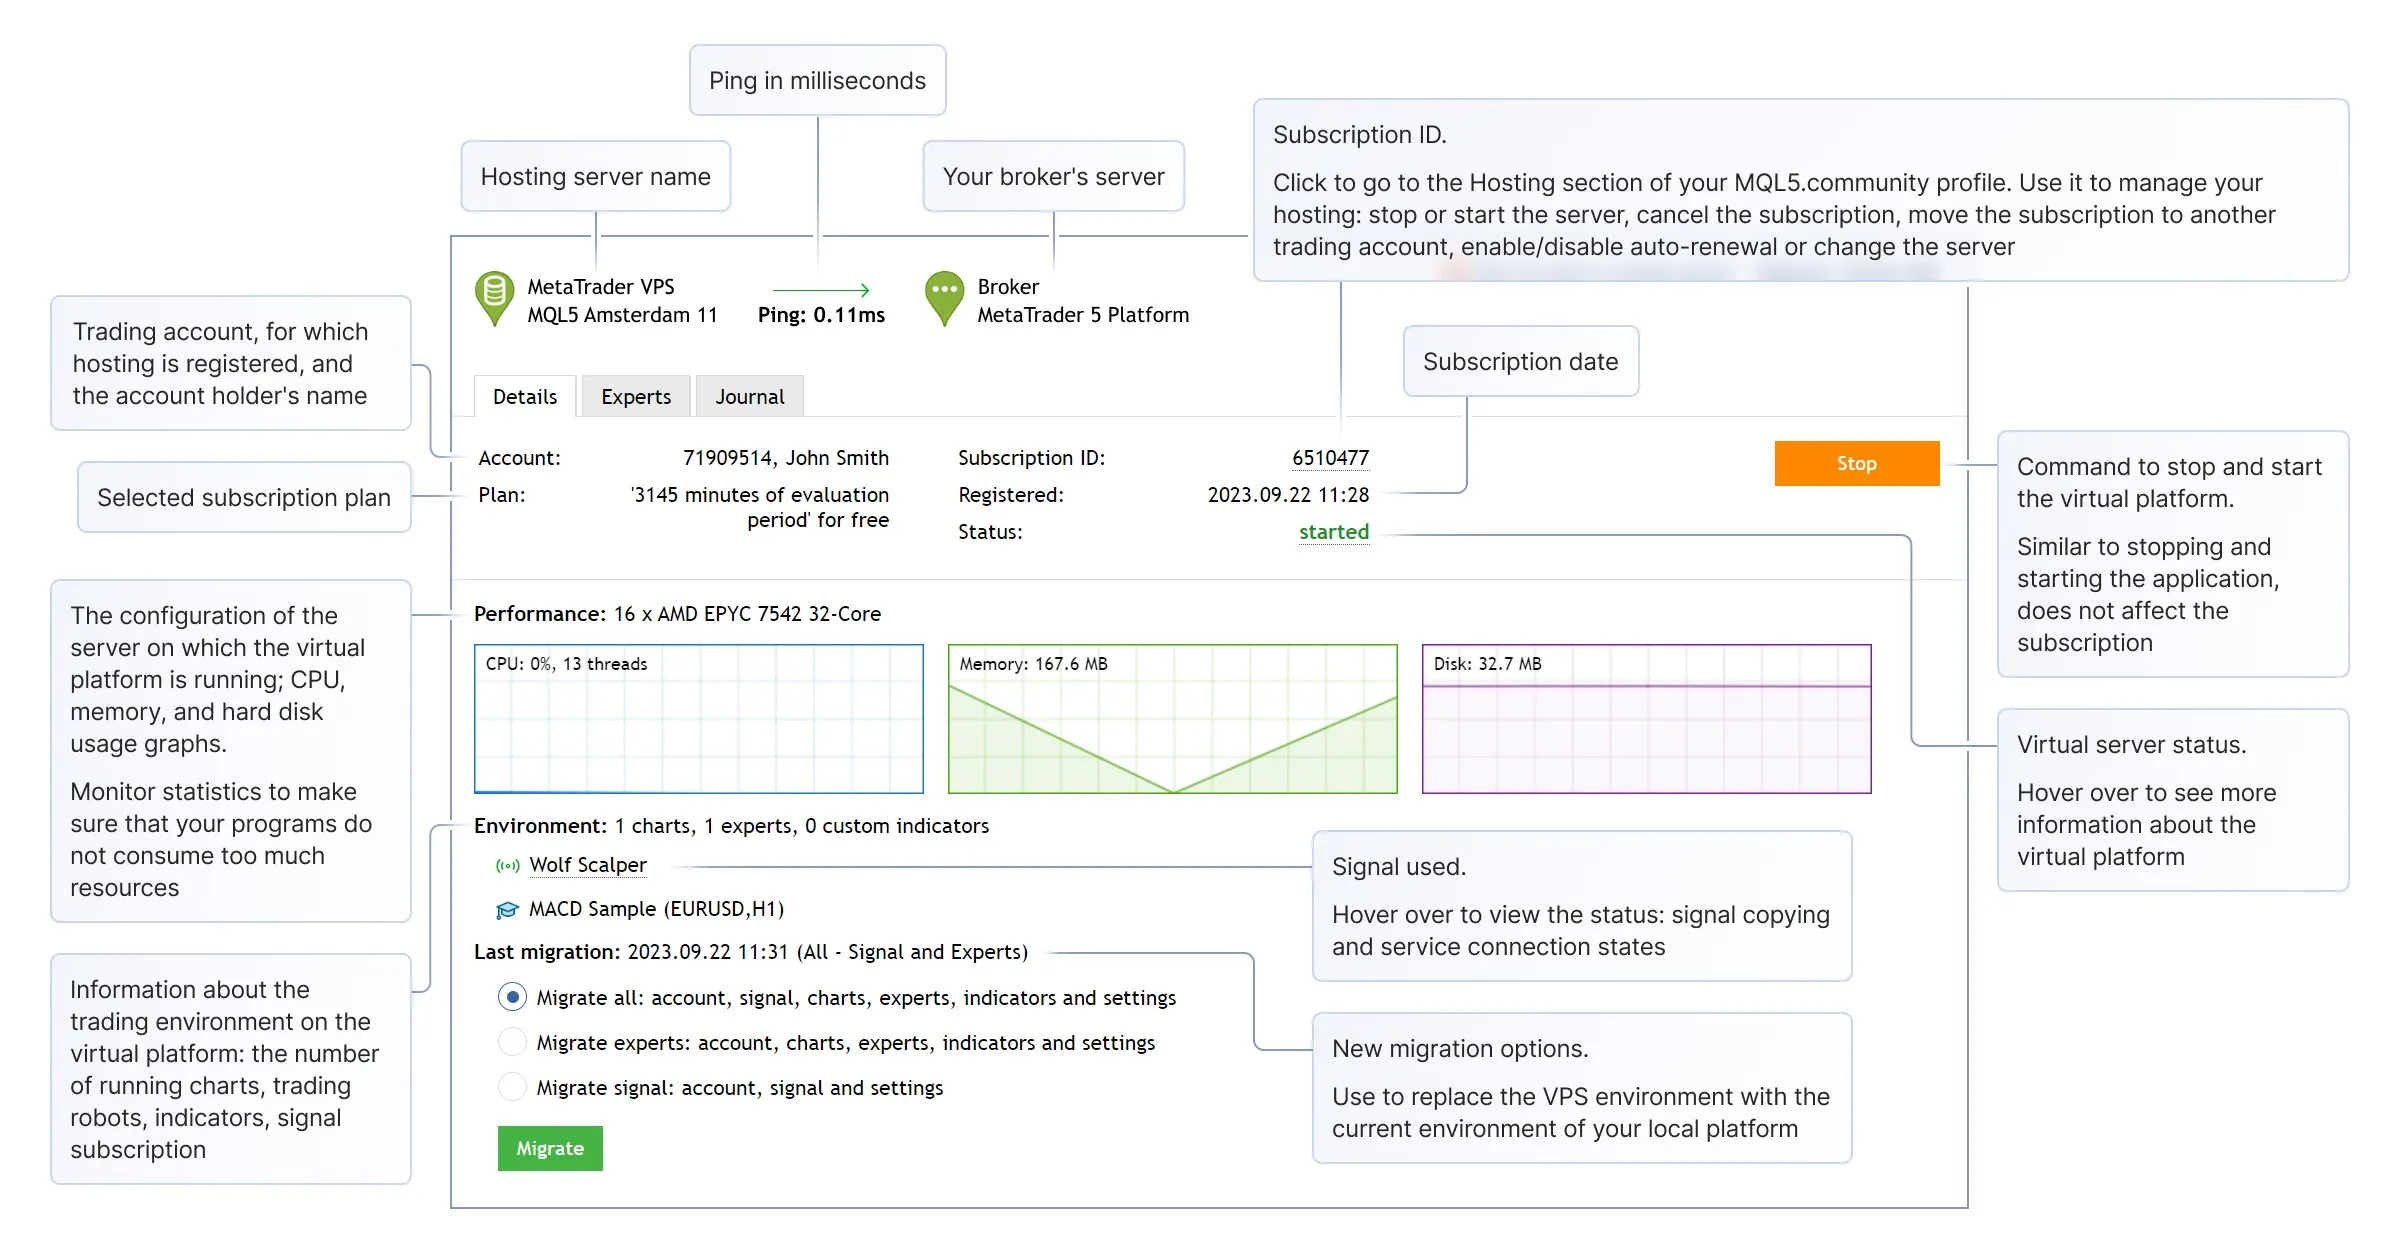
Task: Select the Migrate all radio button
Action: 512,997
